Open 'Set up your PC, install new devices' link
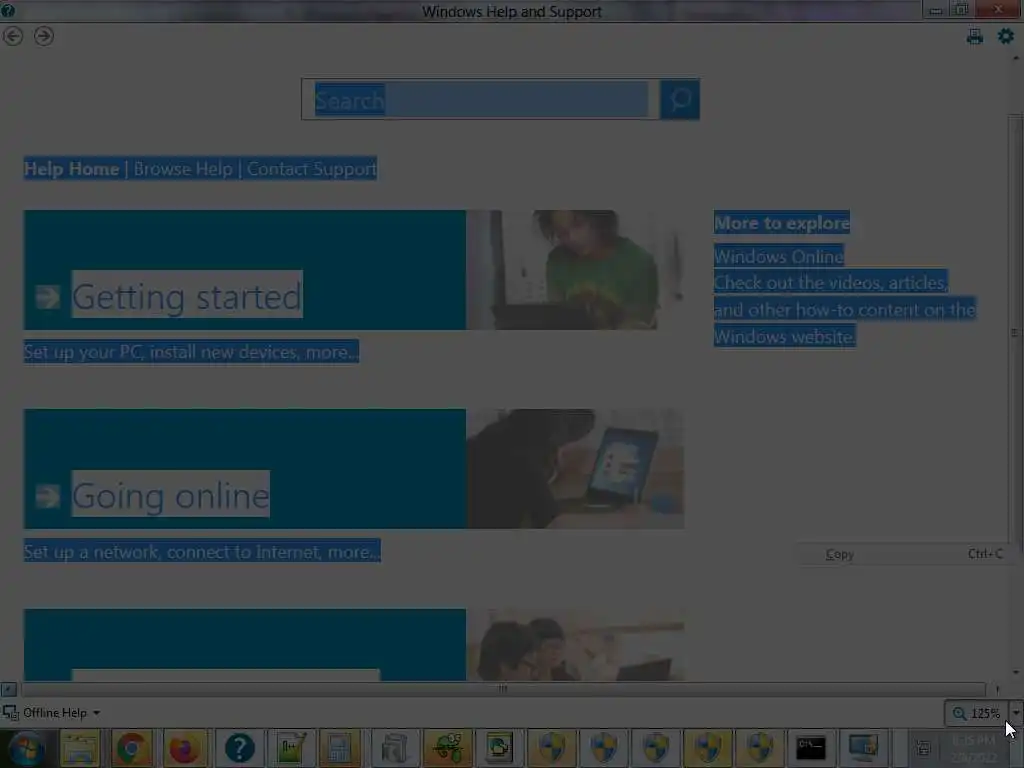The width and height of the screenshot is (1024, 768). tap(191, 352)
